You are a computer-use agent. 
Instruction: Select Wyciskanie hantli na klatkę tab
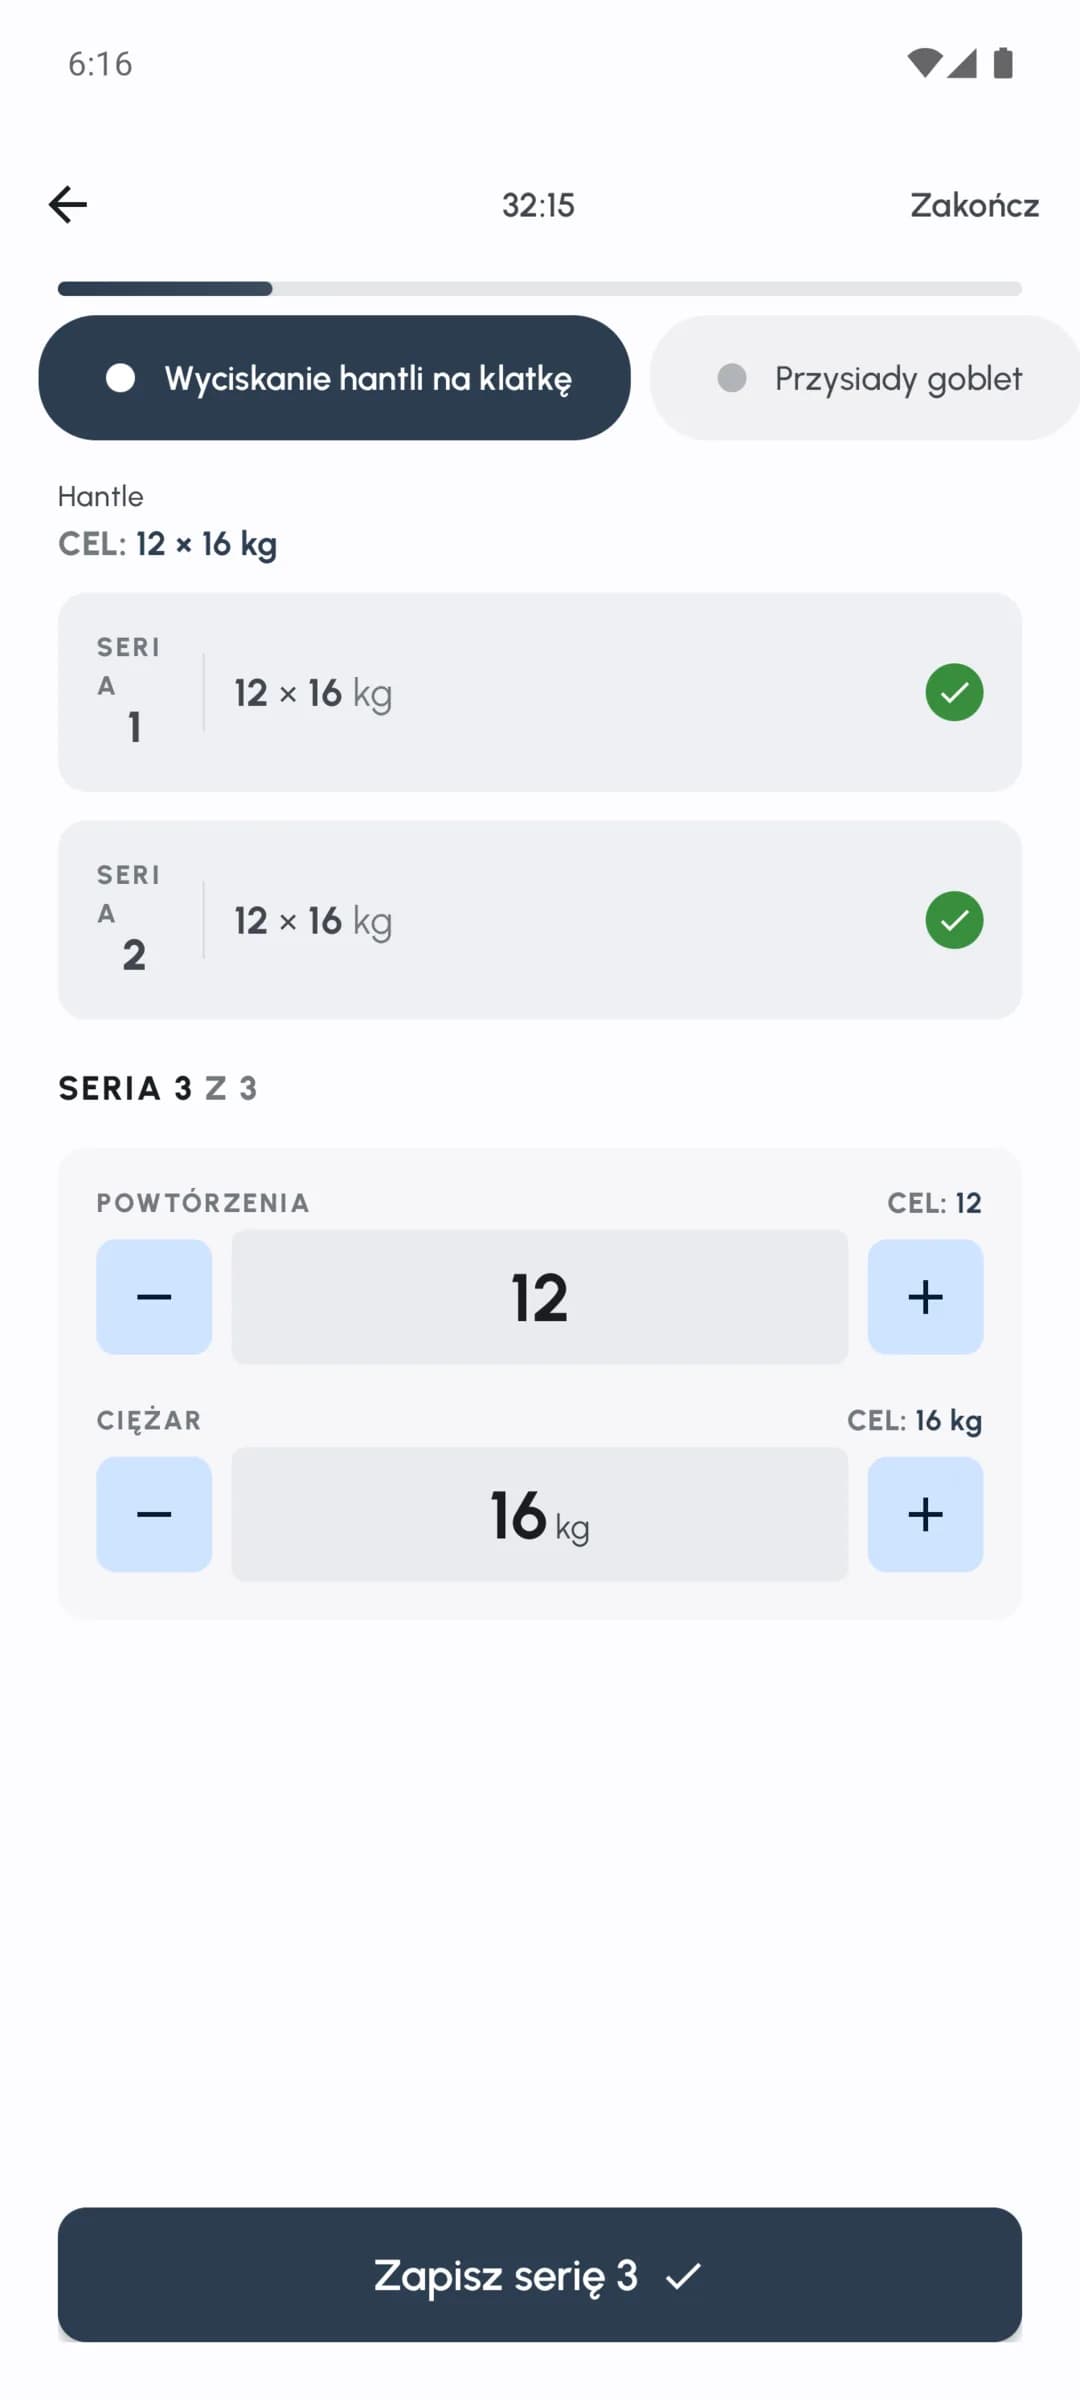[335, 378]
